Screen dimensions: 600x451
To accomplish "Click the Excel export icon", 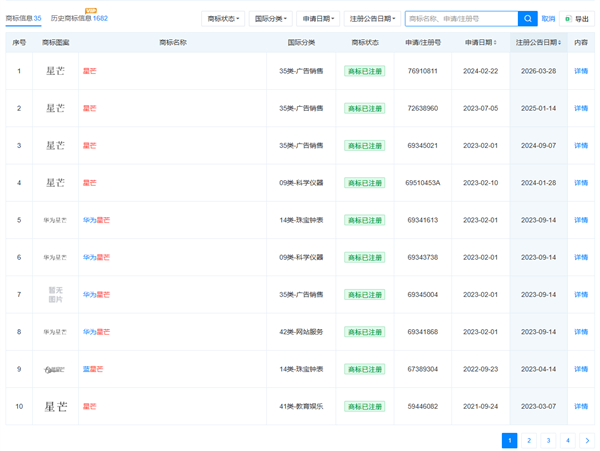I will 568,19.
